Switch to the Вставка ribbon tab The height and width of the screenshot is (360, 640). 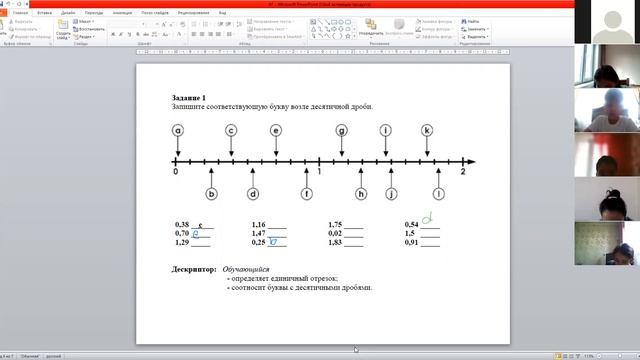[44, 13]
